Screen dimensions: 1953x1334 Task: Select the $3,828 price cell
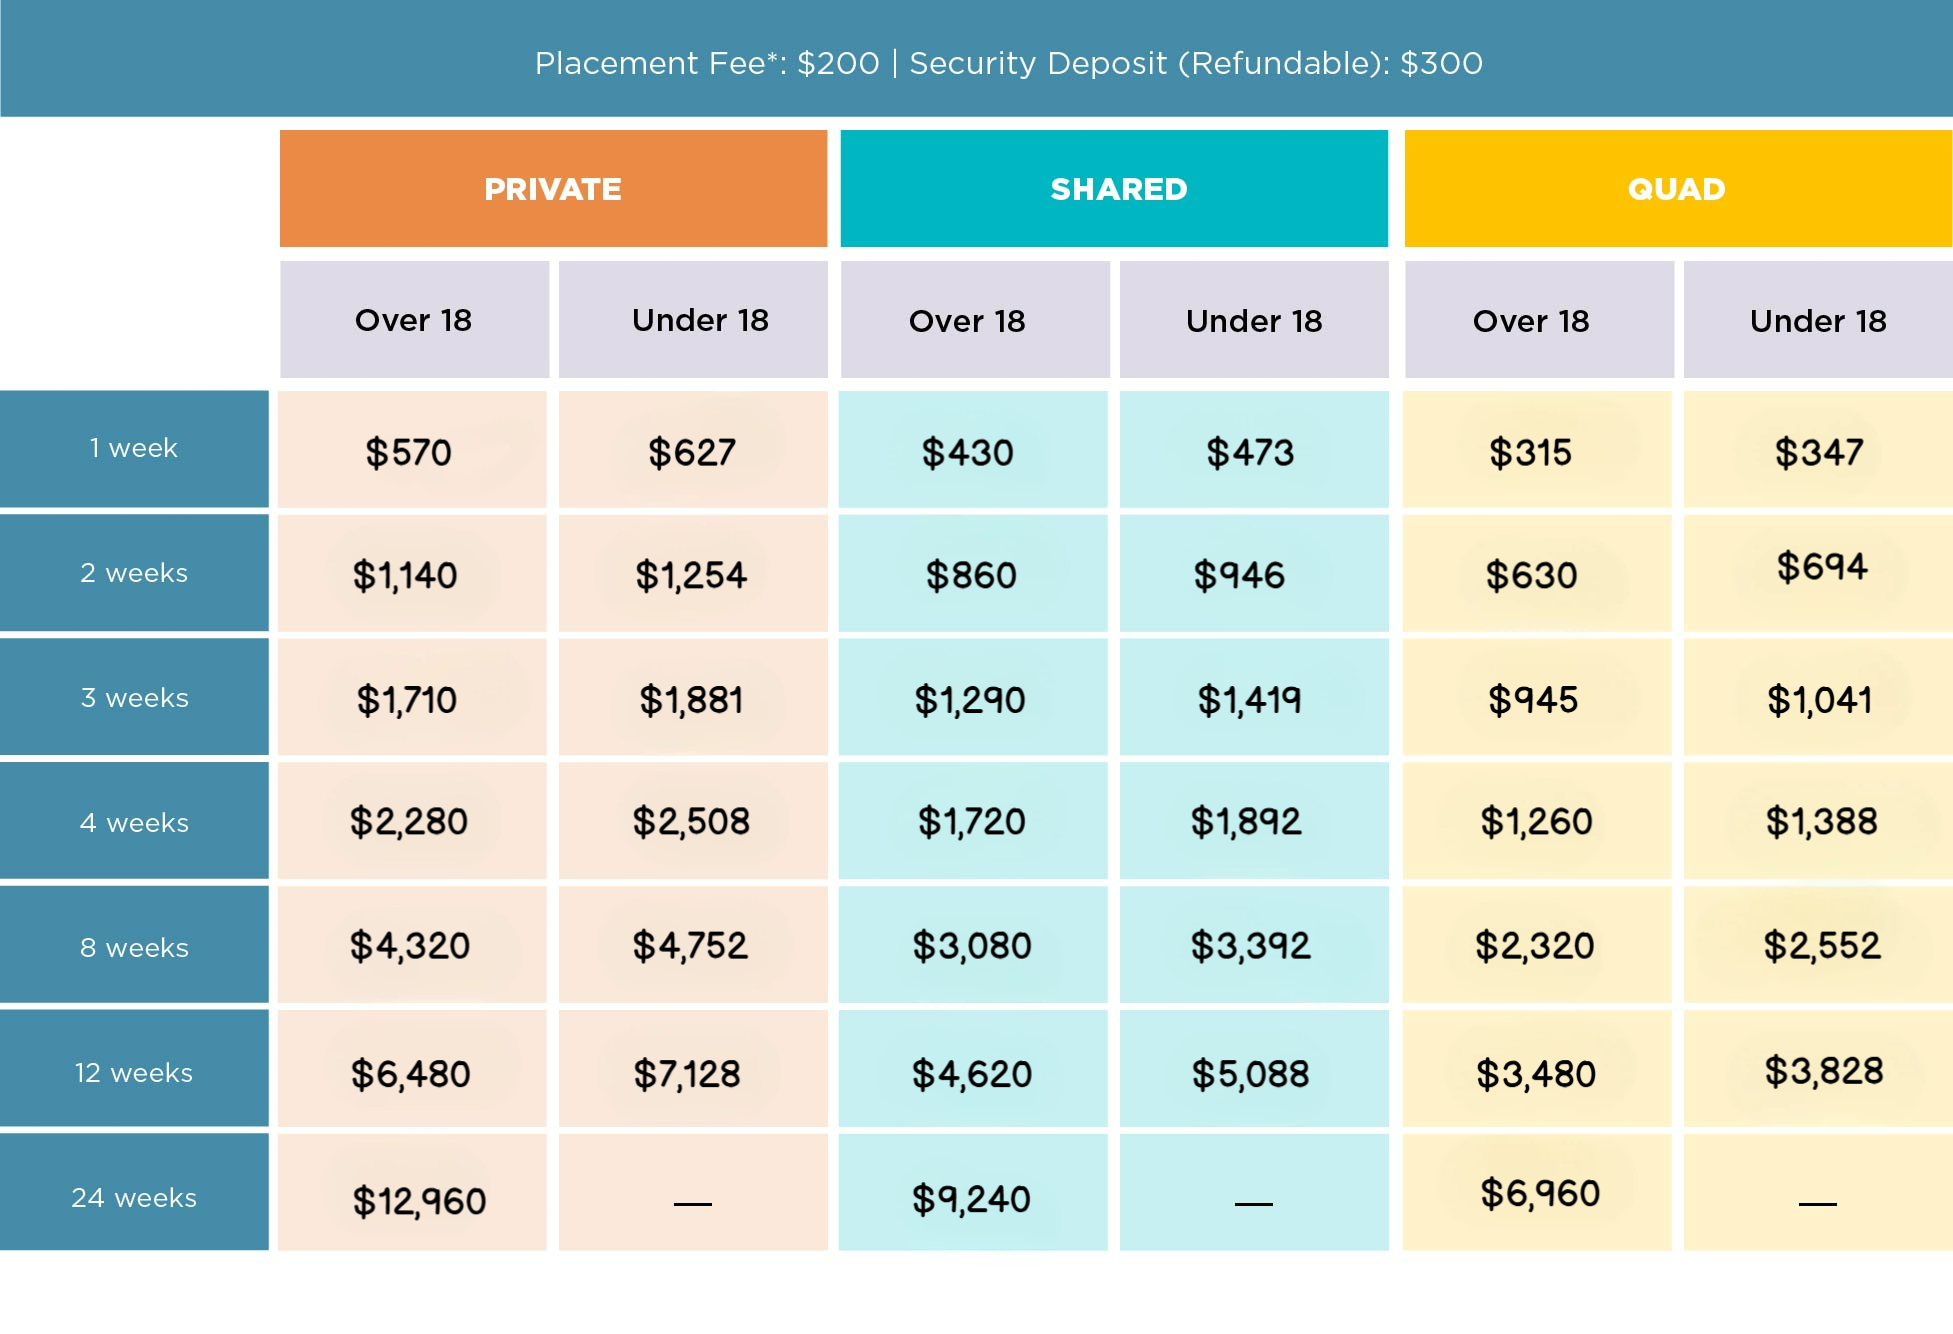pyautogui.click(x=1823, y=1071)
